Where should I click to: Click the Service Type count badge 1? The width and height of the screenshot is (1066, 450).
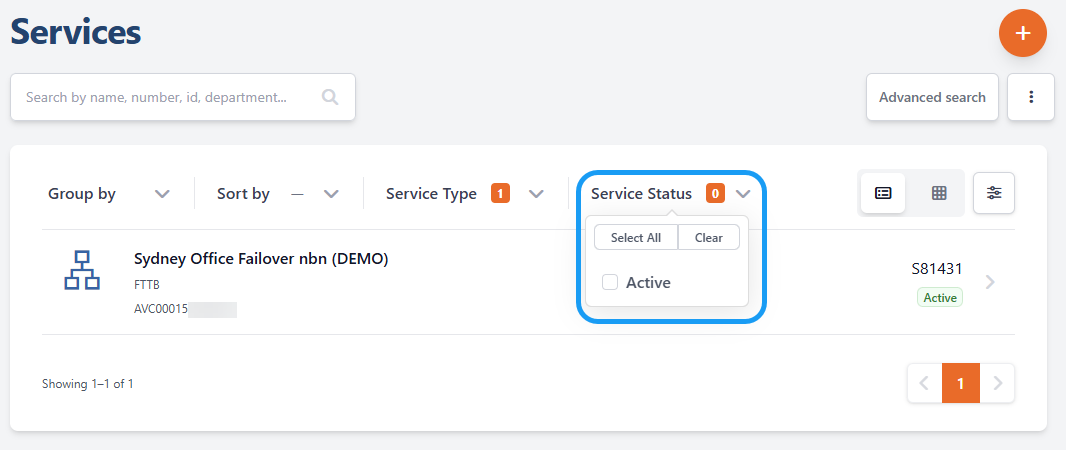tap(500, 194)
